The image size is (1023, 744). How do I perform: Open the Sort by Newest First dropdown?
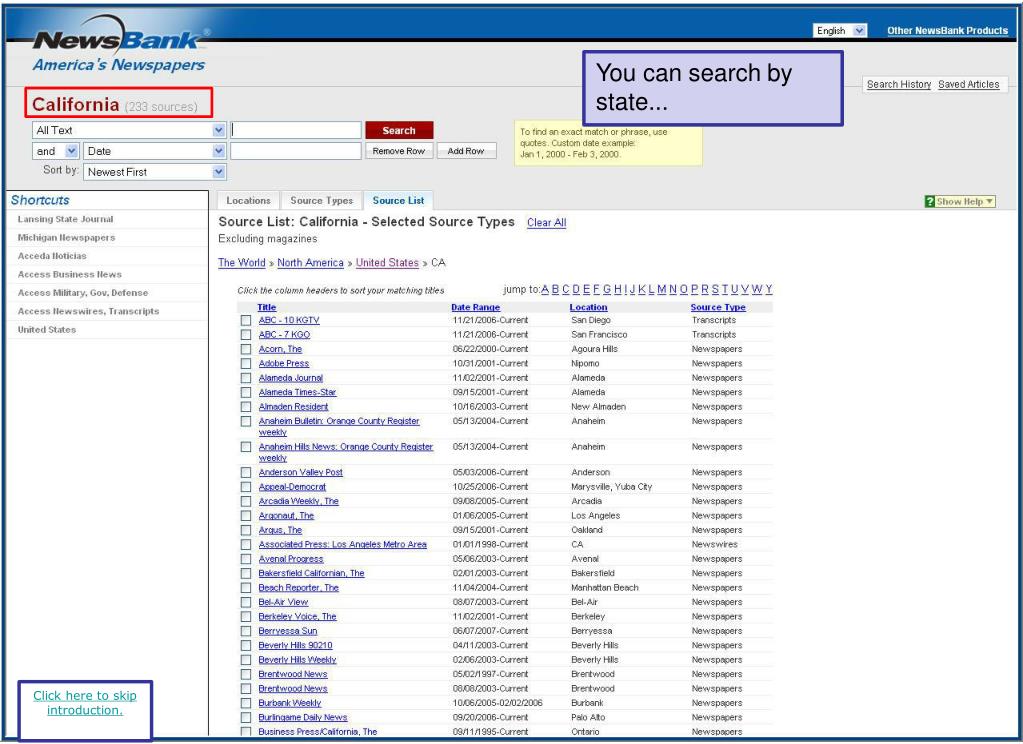154,172
